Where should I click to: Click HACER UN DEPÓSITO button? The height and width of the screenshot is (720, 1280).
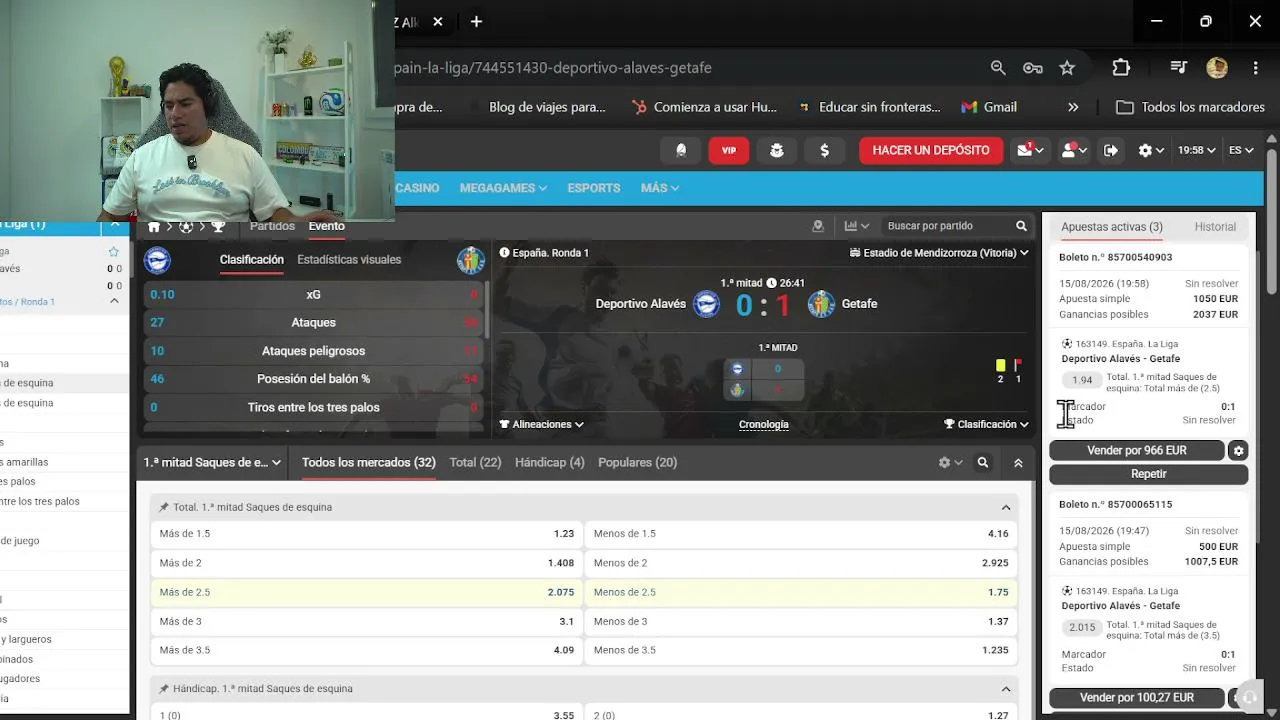931,150
